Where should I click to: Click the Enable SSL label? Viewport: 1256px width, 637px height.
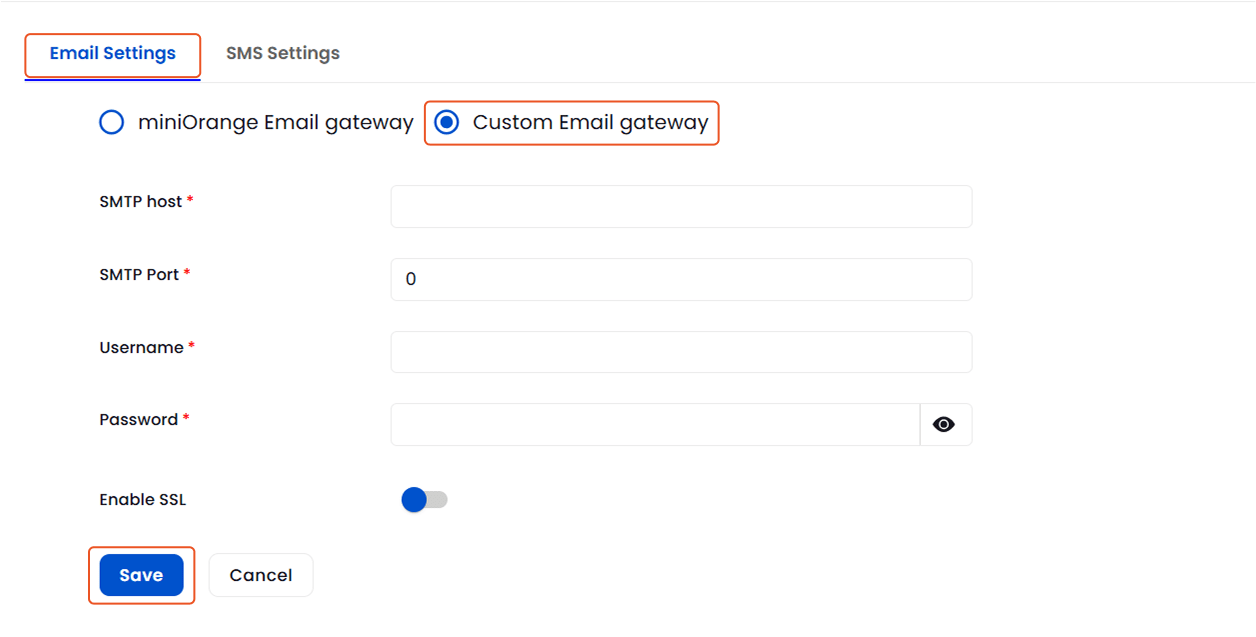pyautogui.click(x=142, y=499)
